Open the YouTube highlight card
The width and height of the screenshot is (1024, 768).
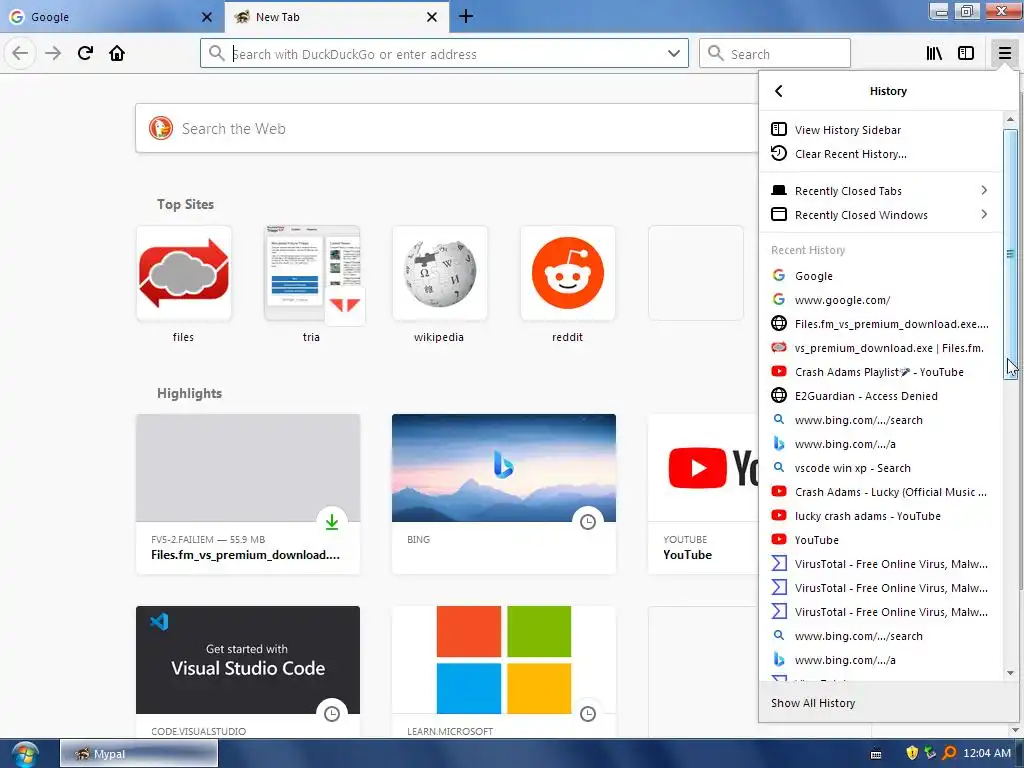tap(703, 494)
